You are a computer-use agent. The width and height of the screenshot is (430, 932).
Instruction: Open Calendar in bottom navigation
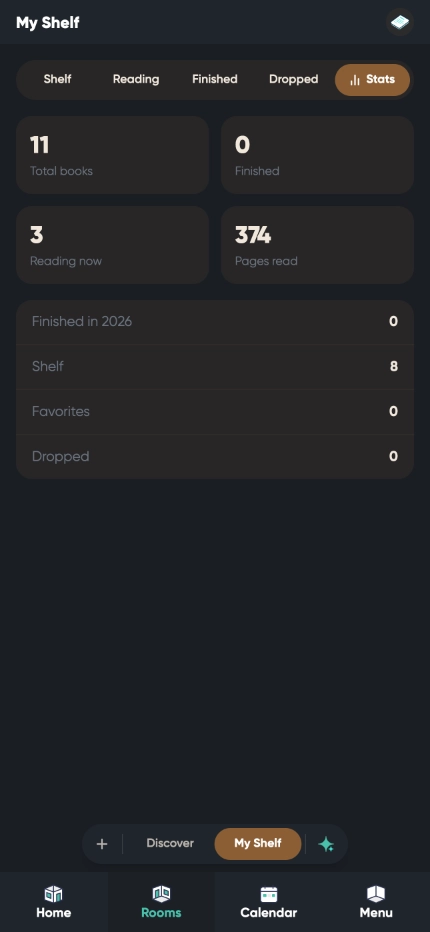(269, 902)
